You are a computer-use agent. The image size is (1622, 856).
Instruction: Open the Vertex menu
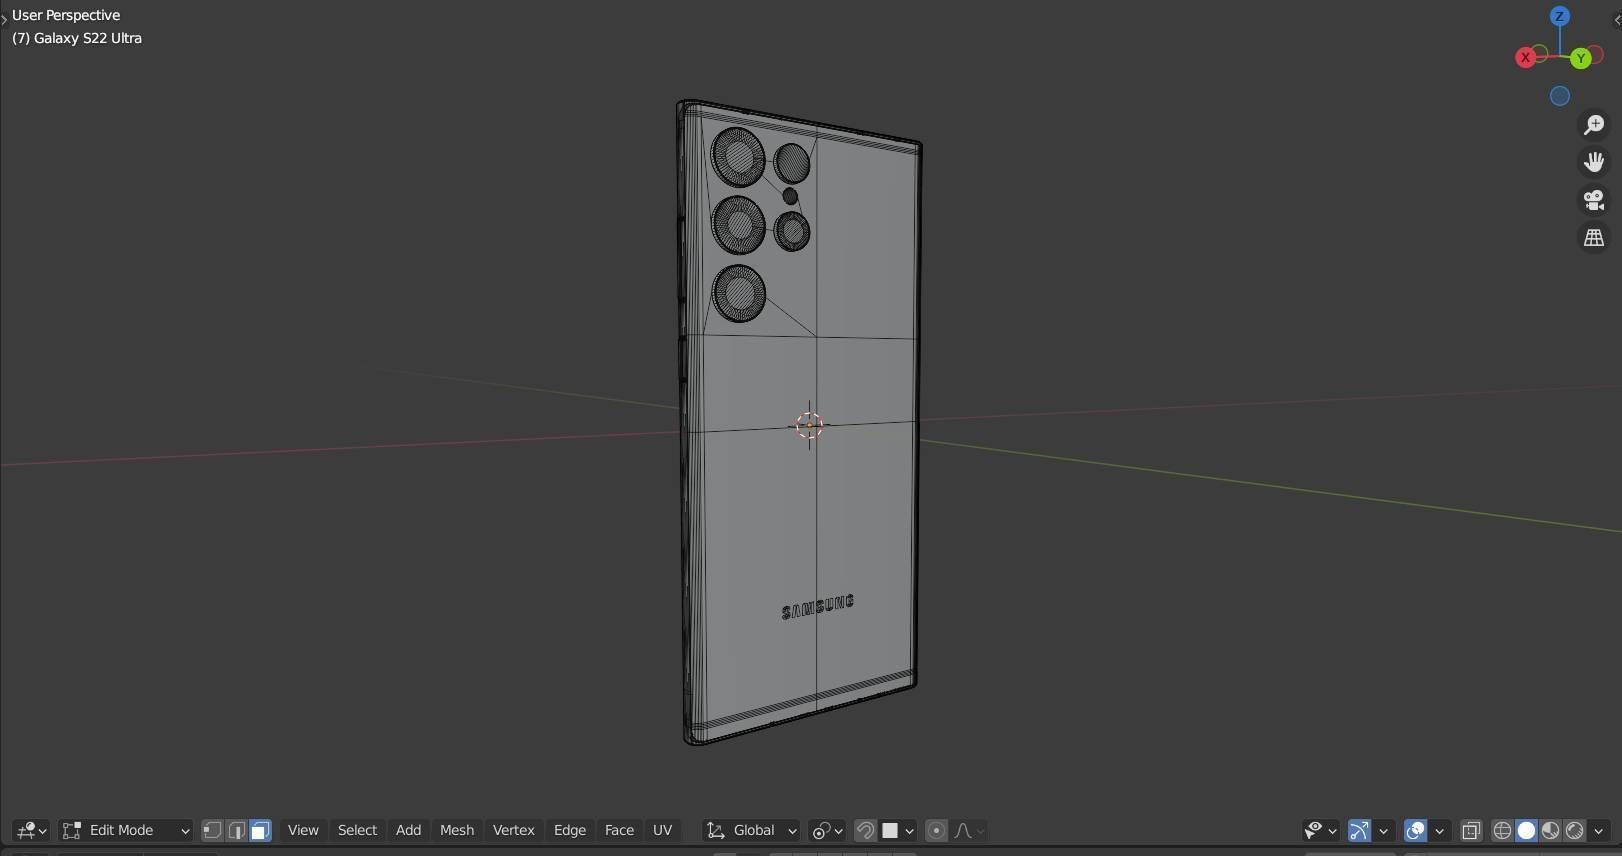[x=514, y=830]
